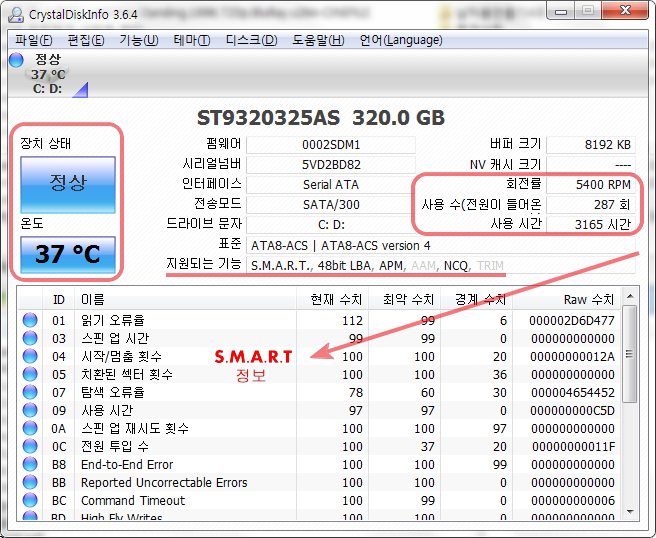Click interface field Serial ATA
This screenshot has width=656, height=538.
(x=331, y=184)
